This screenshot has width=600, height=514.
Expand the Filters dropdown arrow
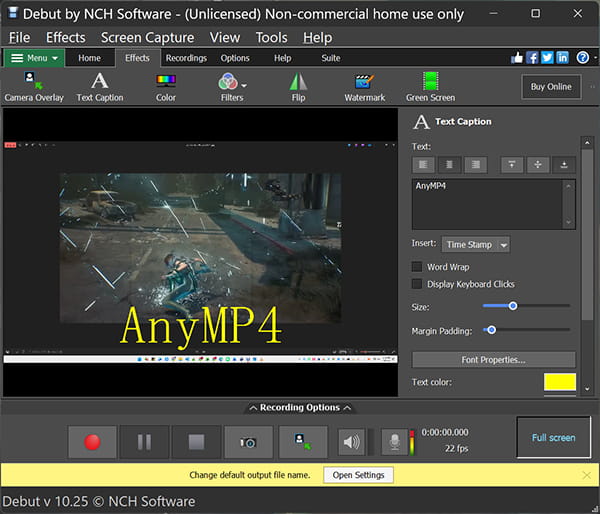click(244, 86)
